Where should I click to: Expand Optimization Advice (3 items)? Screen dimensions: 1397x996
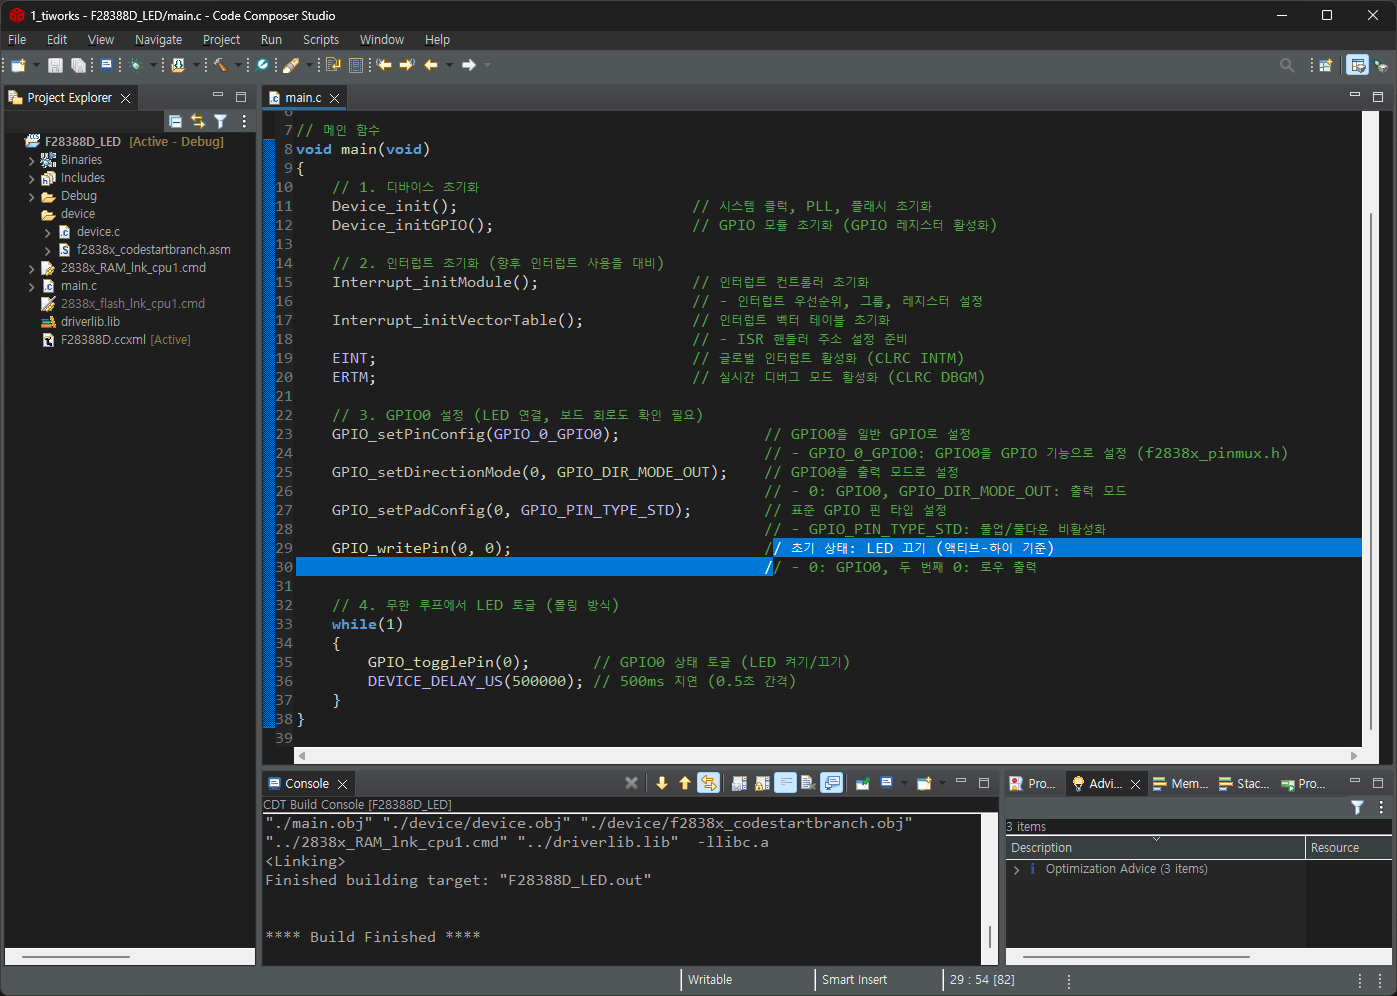(1017, 869)
